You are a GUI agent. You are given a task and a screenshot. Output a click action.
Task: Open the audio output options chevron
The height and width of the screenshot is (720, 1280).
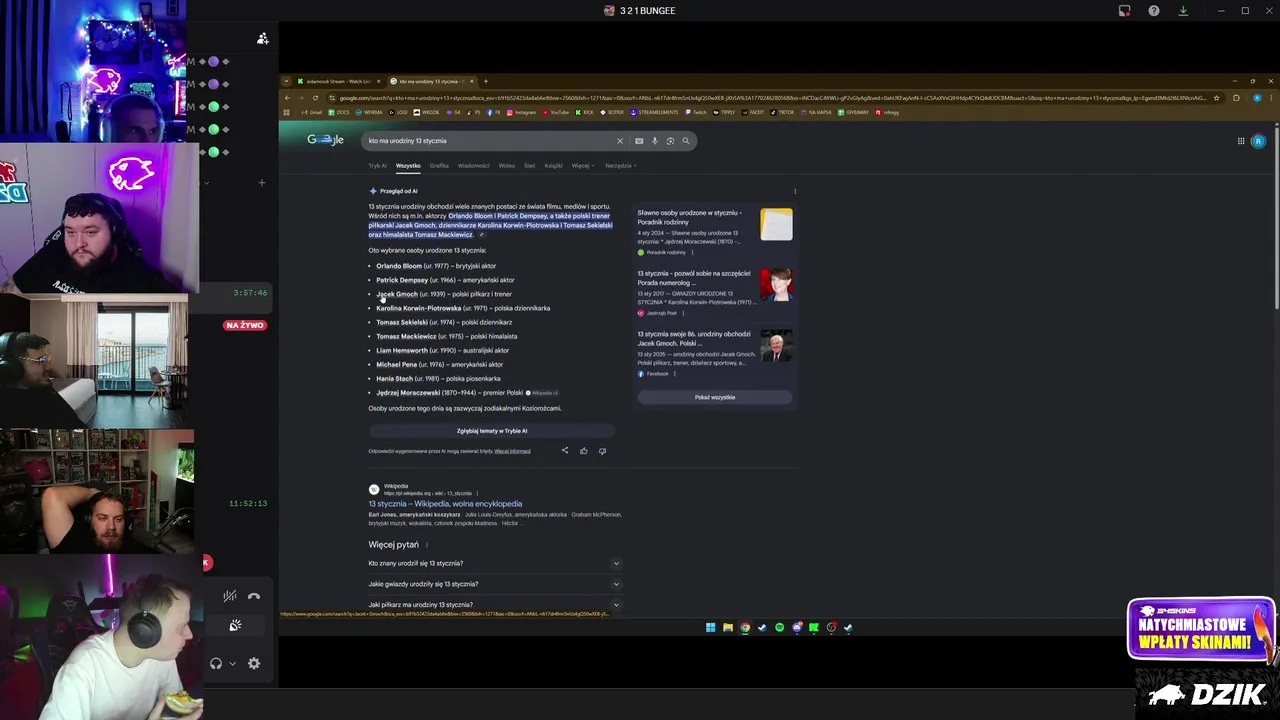click(232, 663)
